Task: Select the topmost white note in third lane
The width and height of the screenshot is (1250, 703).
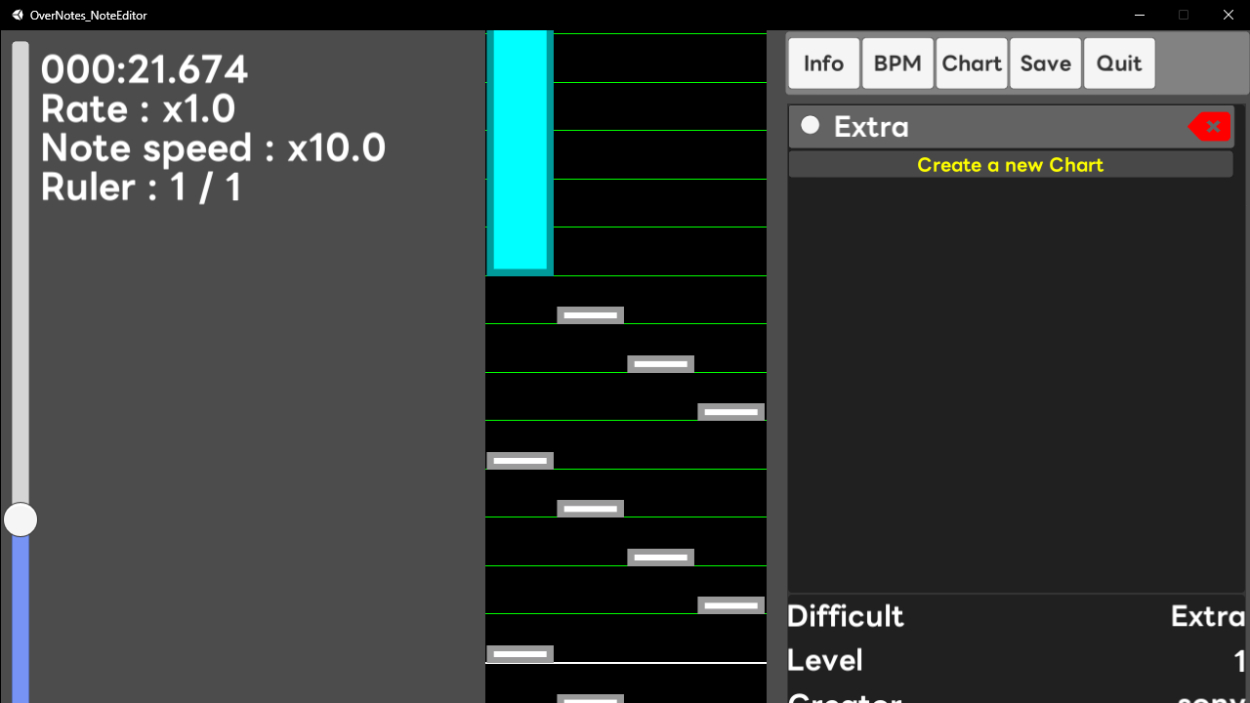Action: [660, 364]
